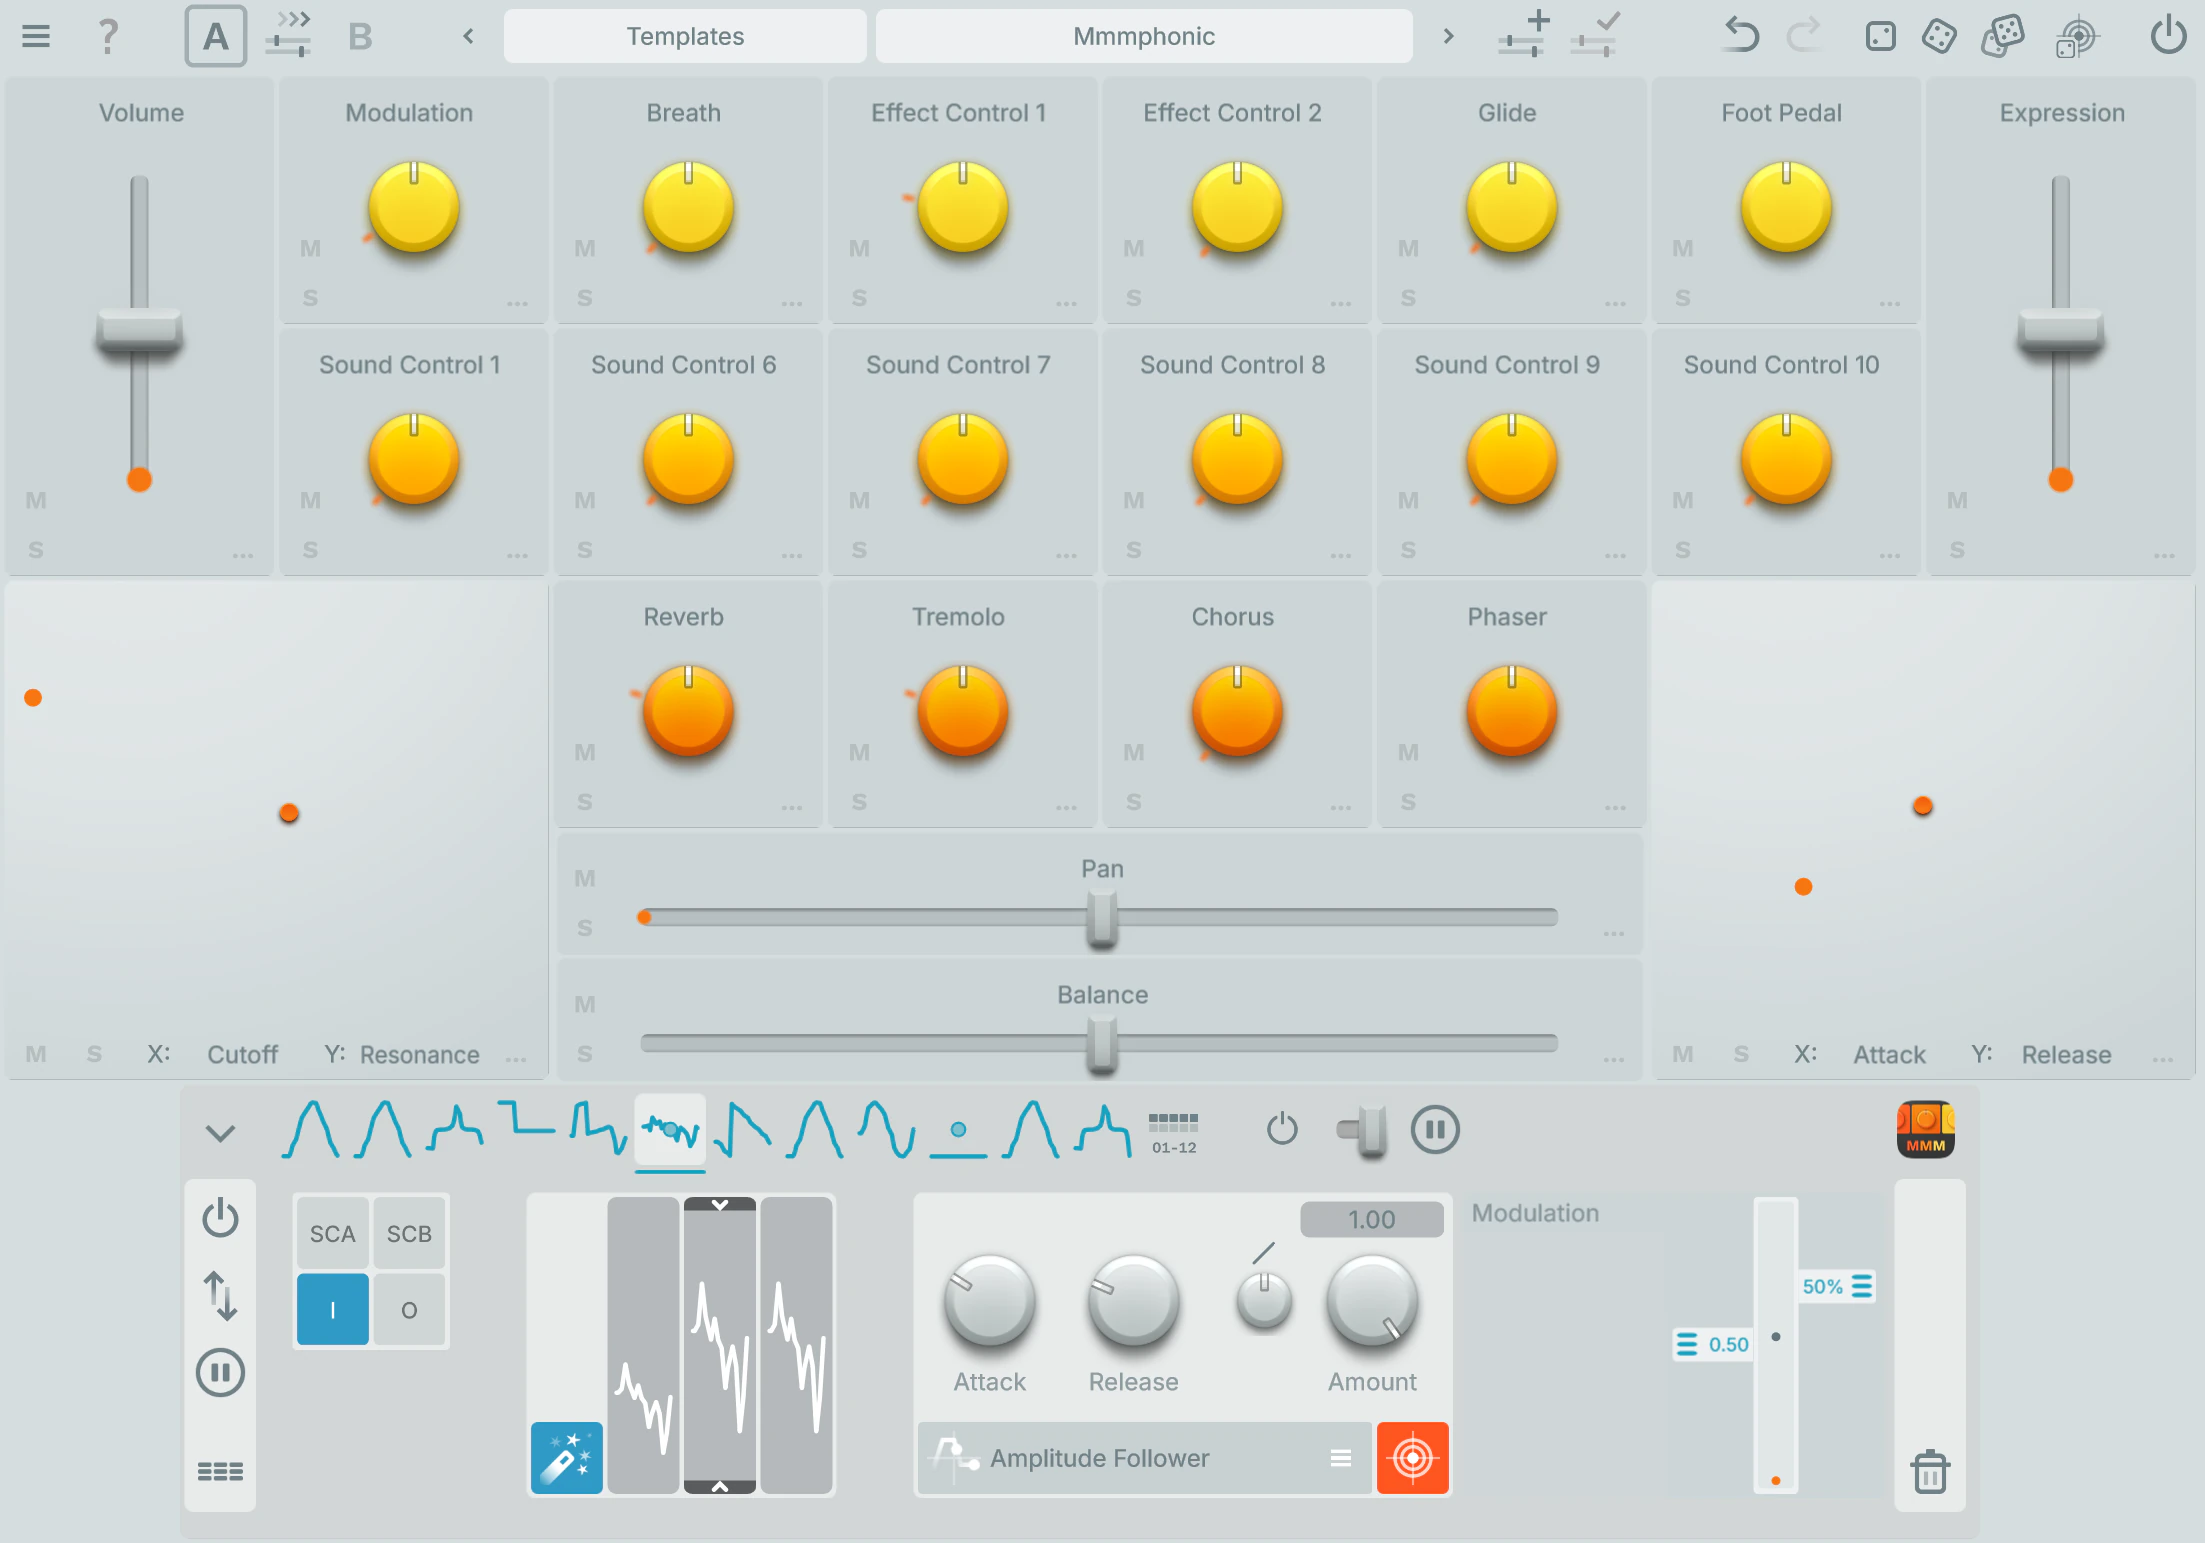Select the SCA sidechain button
The image size is (2205, 1543).
(x=332, y=1234)
